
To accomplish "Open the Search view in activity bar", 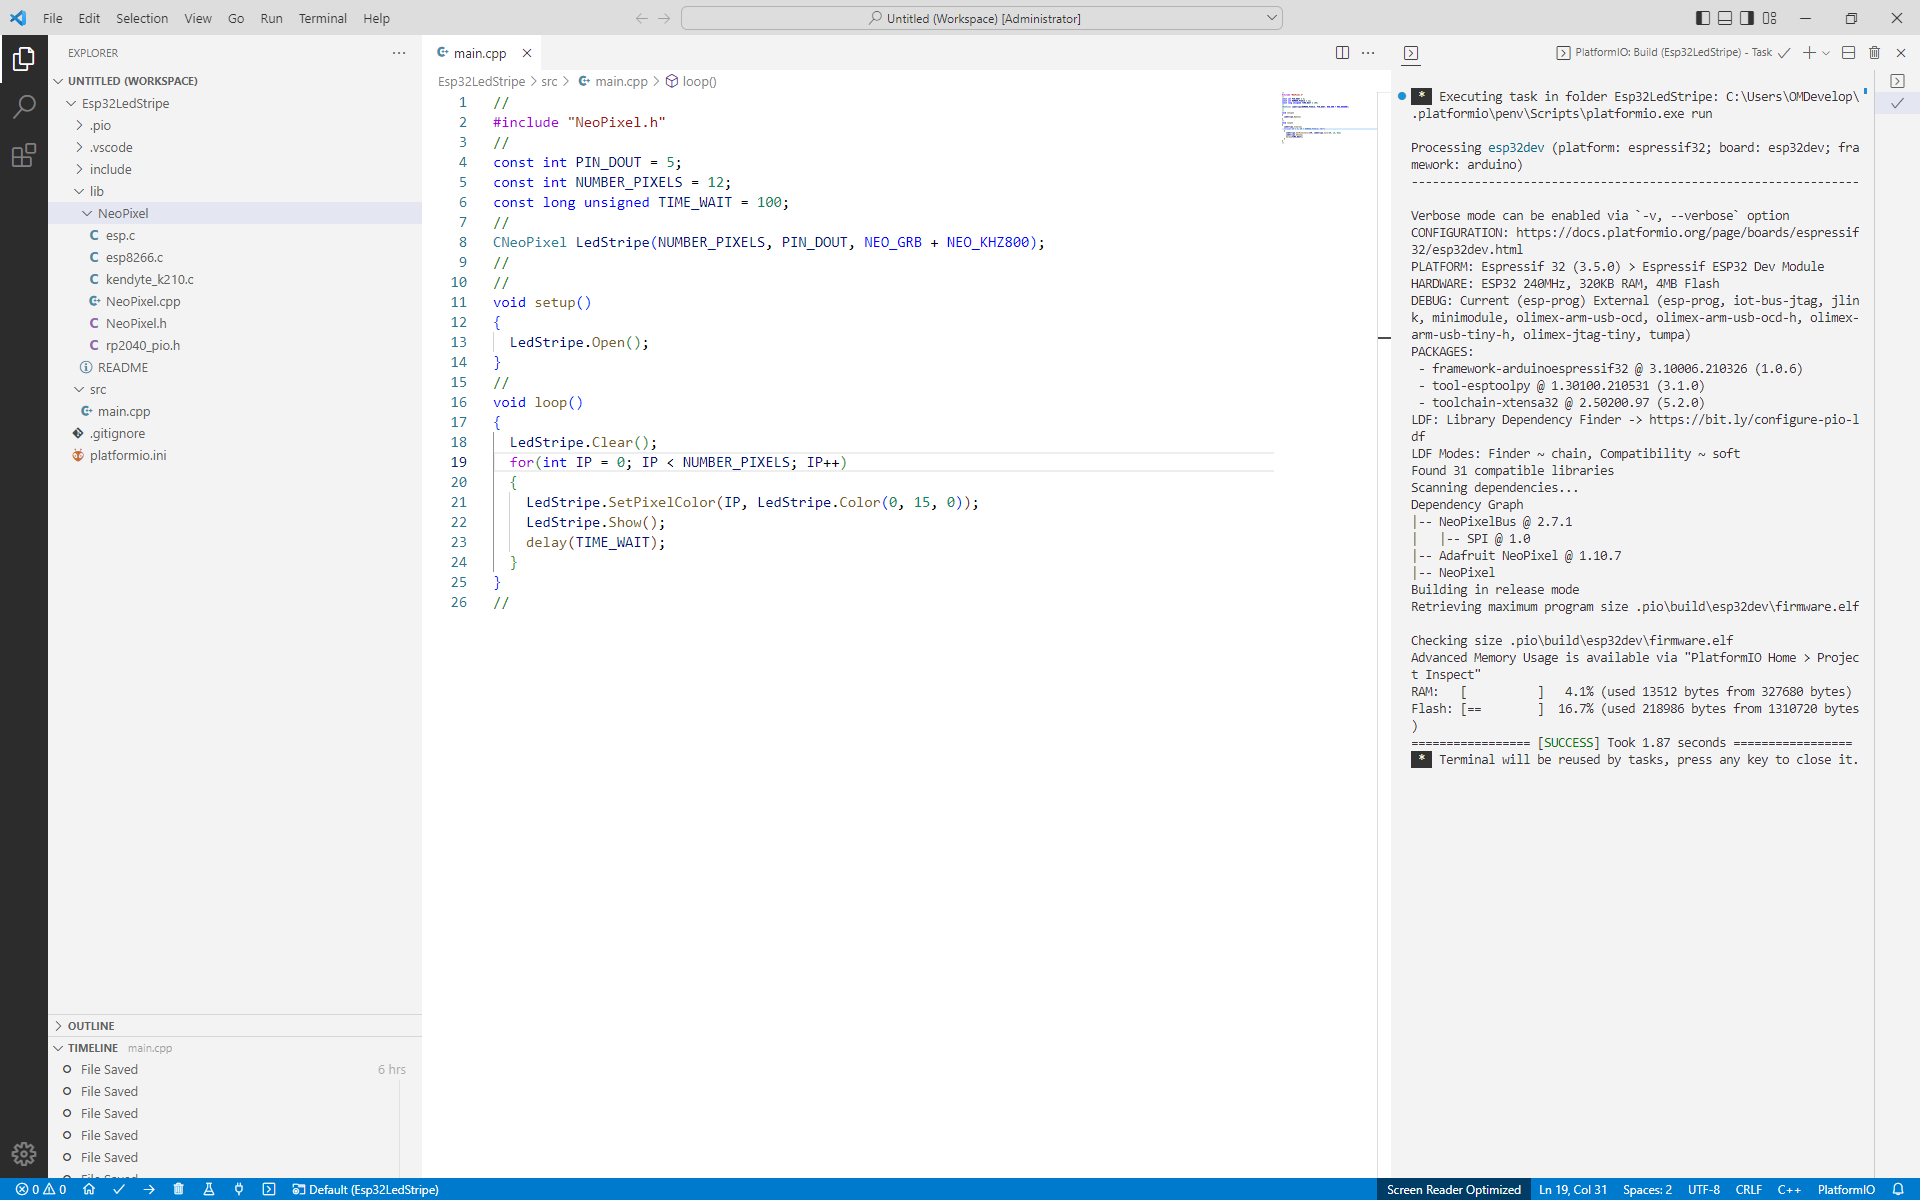I will coord(24,106).
